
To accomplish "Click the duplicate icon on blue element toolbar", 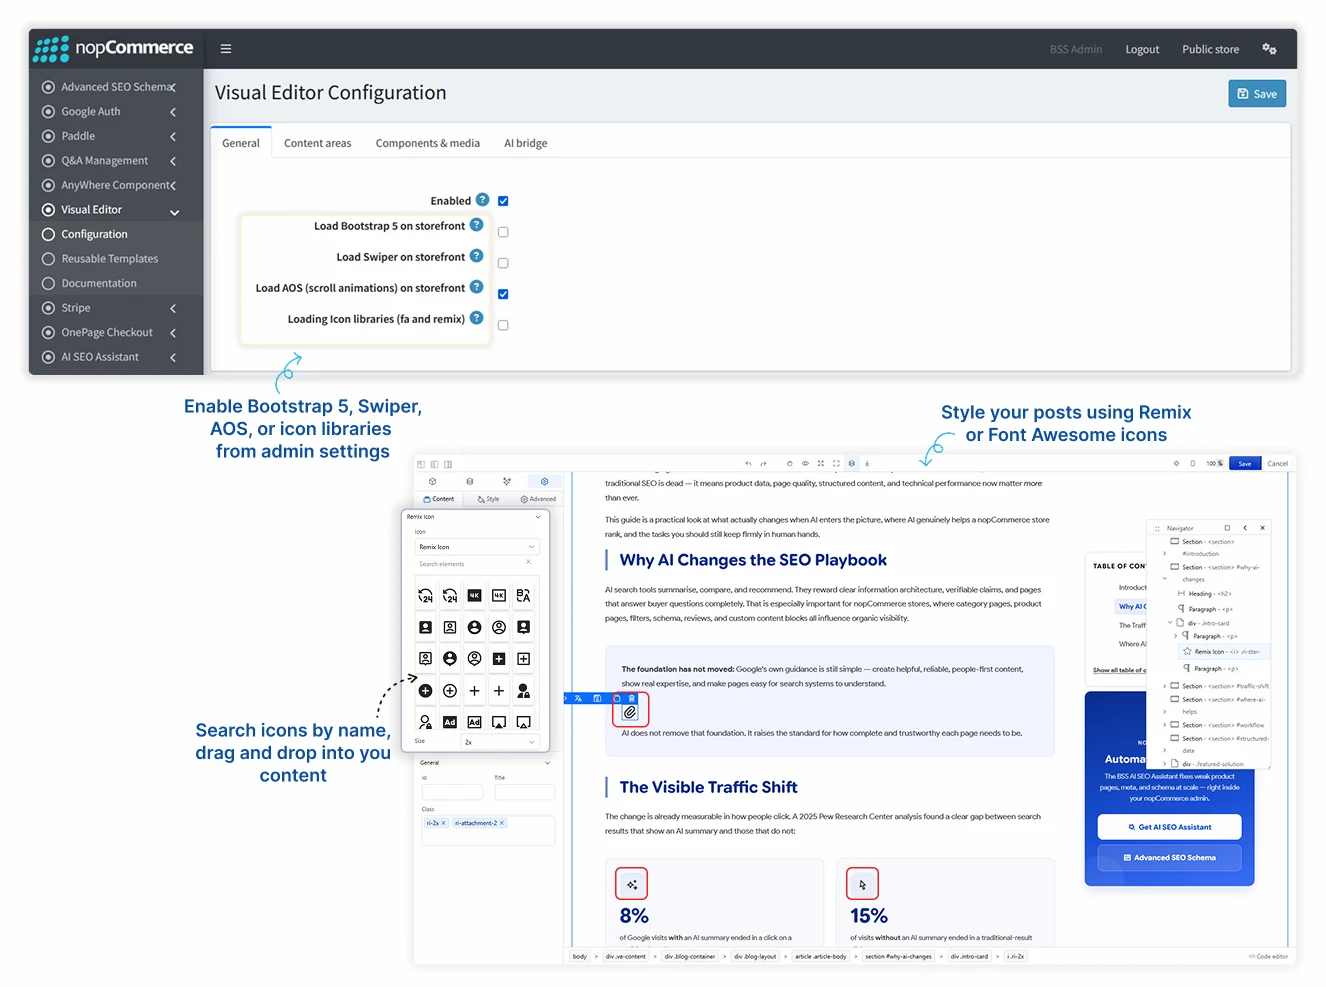I will coord(617,698).
